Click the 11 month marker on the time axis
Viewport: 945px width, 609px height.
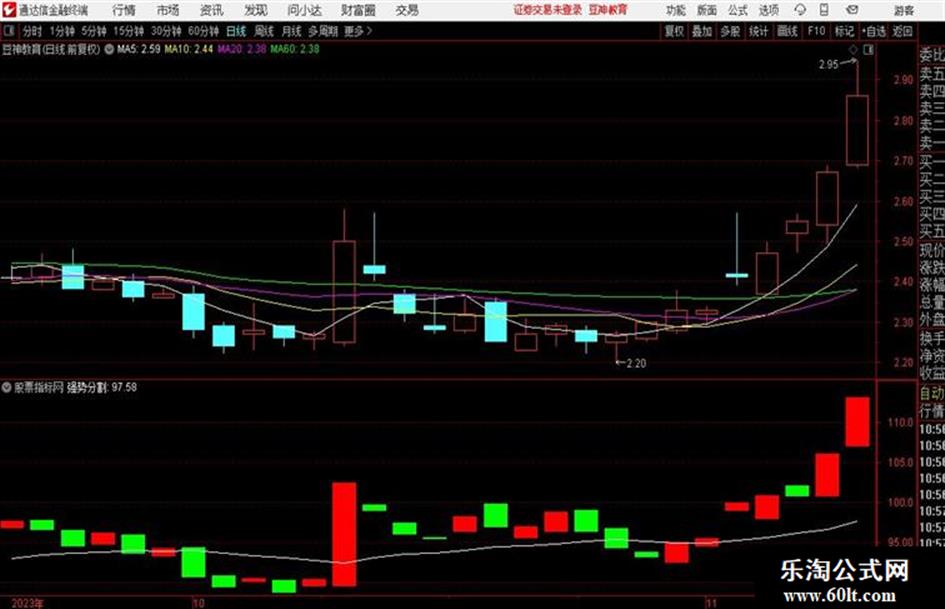pos(712,602)
